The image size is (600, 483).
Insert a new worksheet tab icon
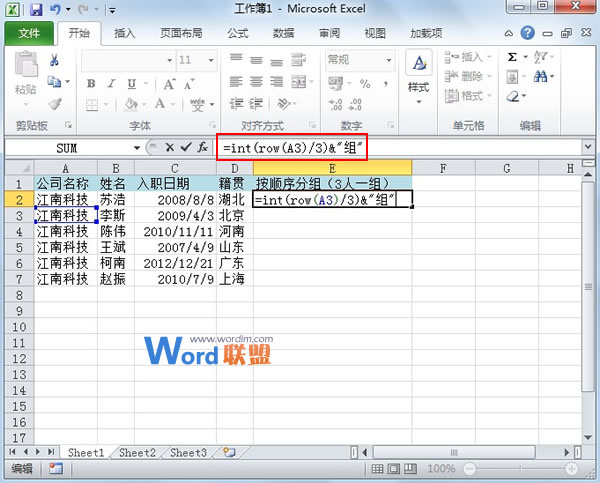coord(229,453)
